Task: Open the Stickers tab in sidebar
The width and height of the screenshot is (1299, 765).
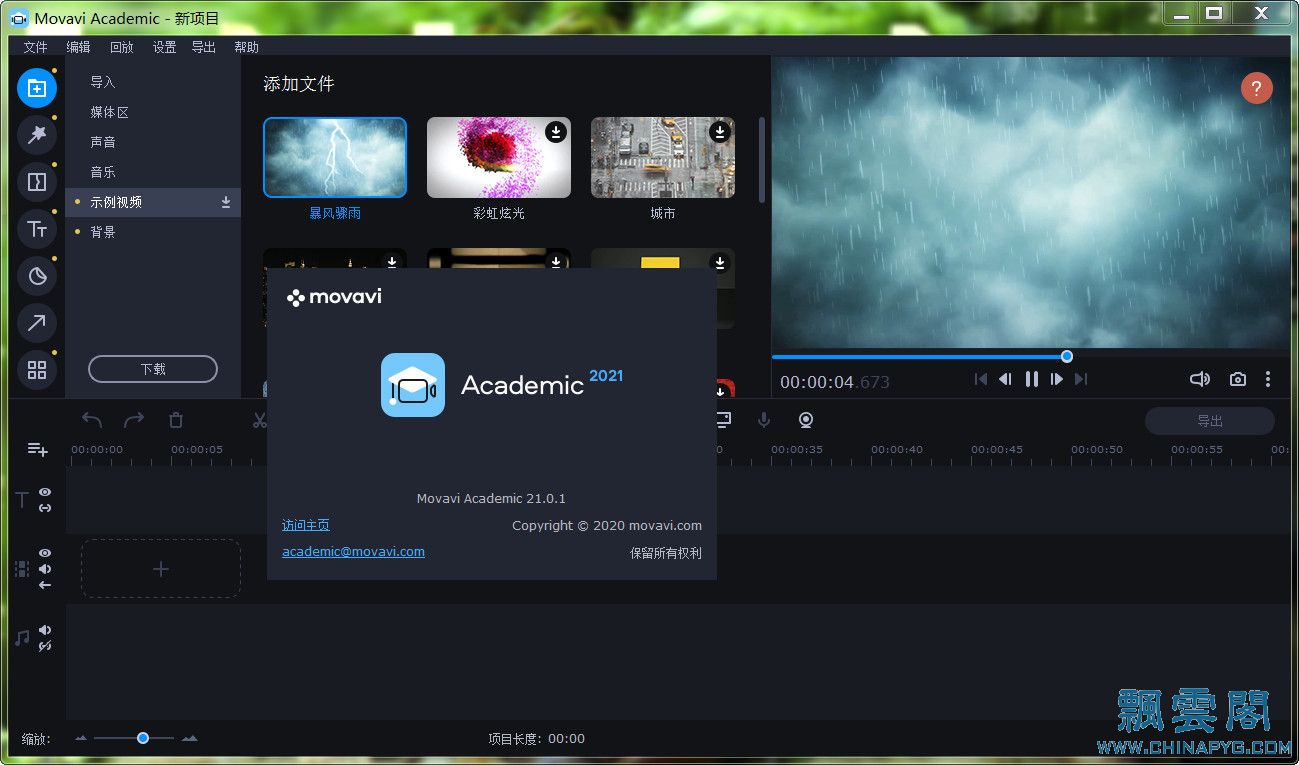Action: click(x=37, y=276)
